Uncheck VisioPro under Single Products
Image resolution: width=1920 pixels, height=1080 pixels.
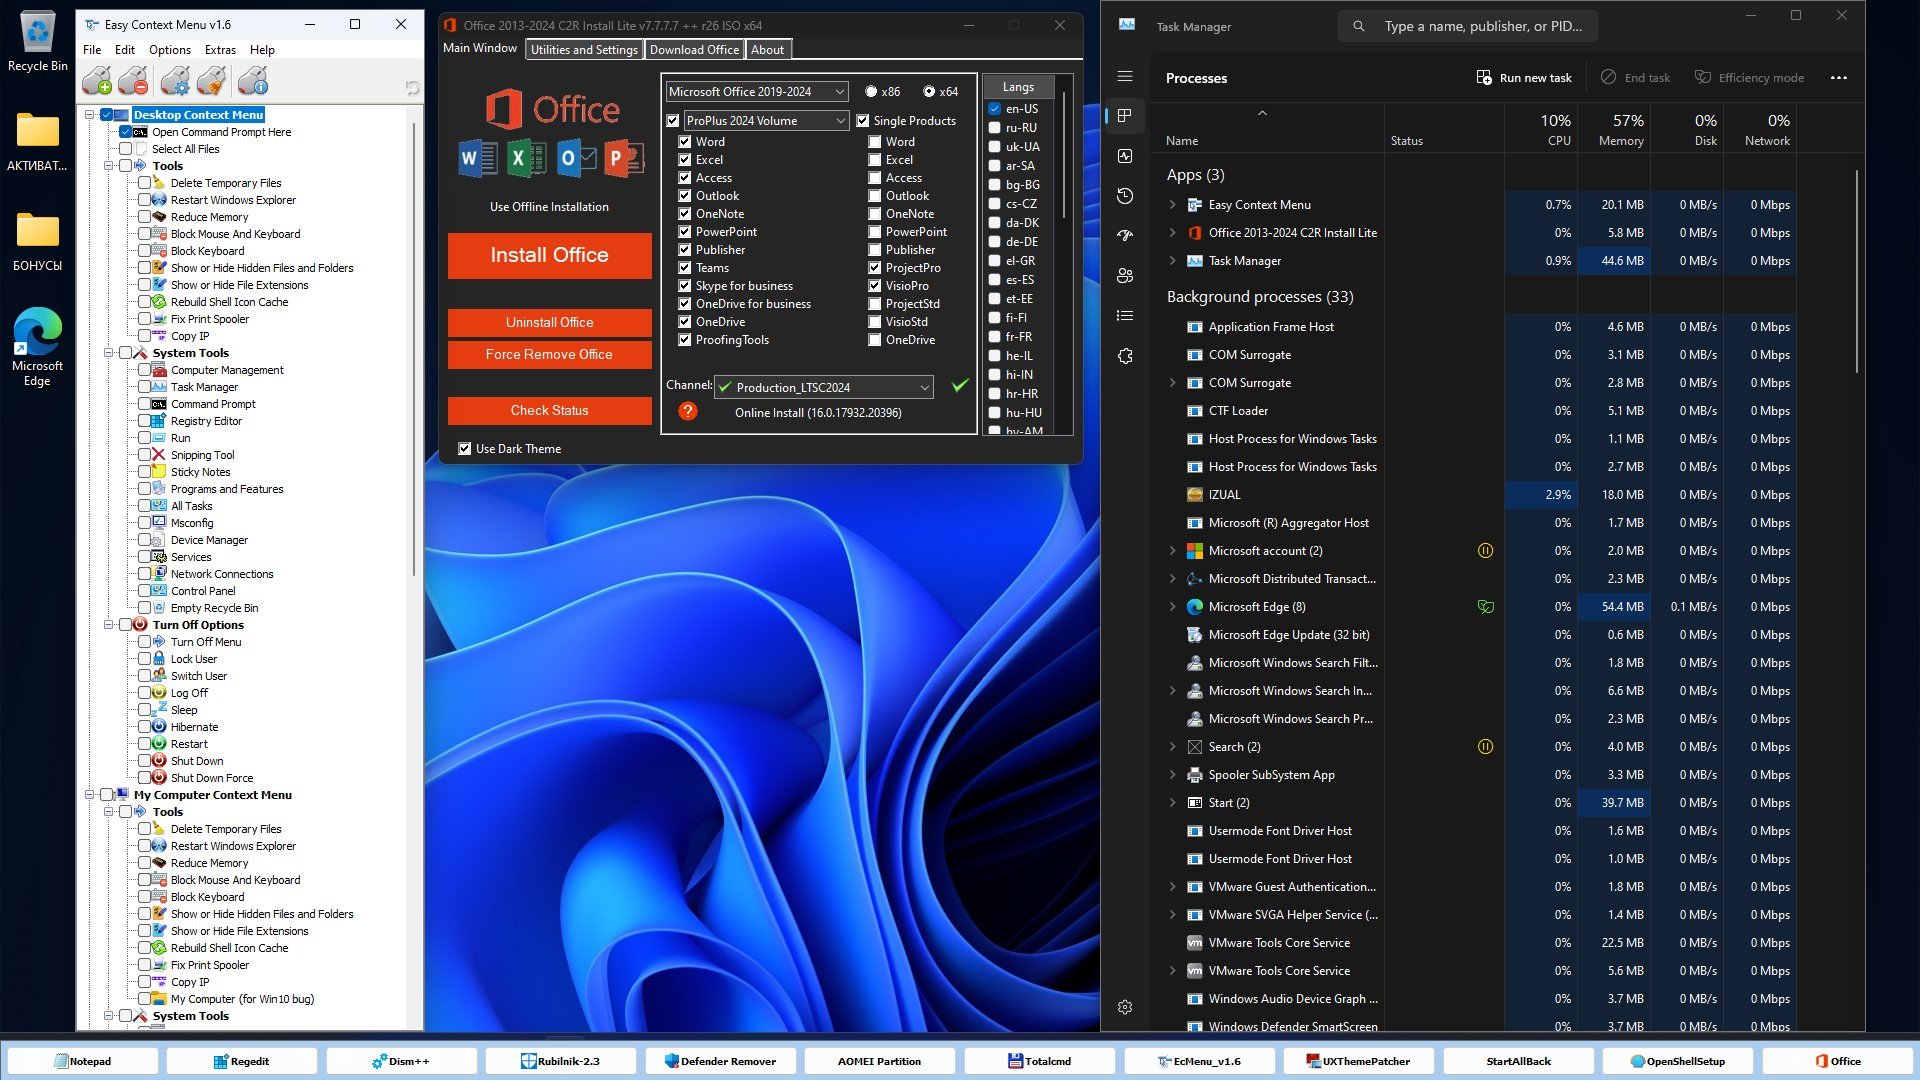(875, 286)
